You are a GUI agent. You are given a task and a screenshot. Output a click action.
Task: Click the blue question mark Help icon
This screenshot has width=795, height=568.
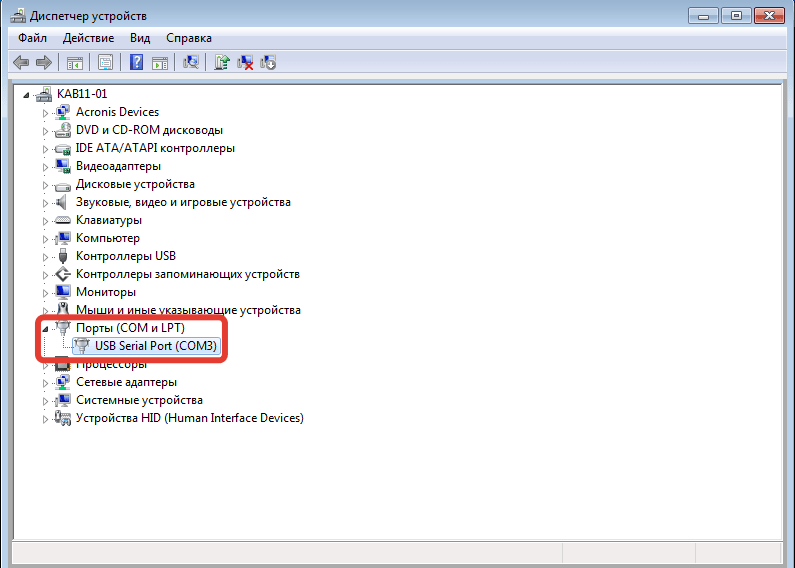point(136,62)
